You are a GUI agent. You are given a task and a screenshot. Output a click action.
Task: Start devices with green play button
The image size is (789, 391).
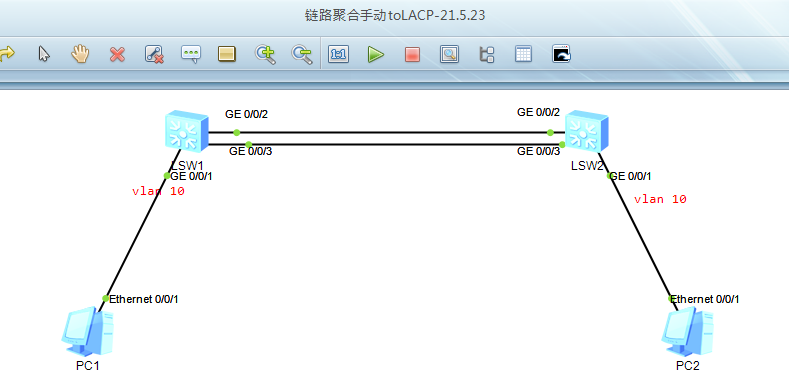[375, 54]
